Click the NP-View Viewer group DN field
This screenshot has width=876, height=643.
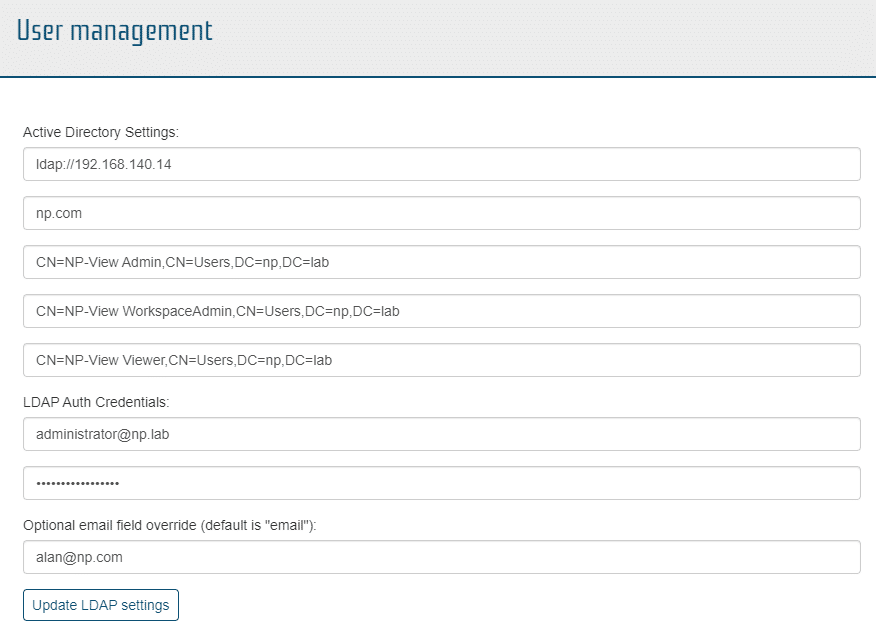(x=441, y=360)
